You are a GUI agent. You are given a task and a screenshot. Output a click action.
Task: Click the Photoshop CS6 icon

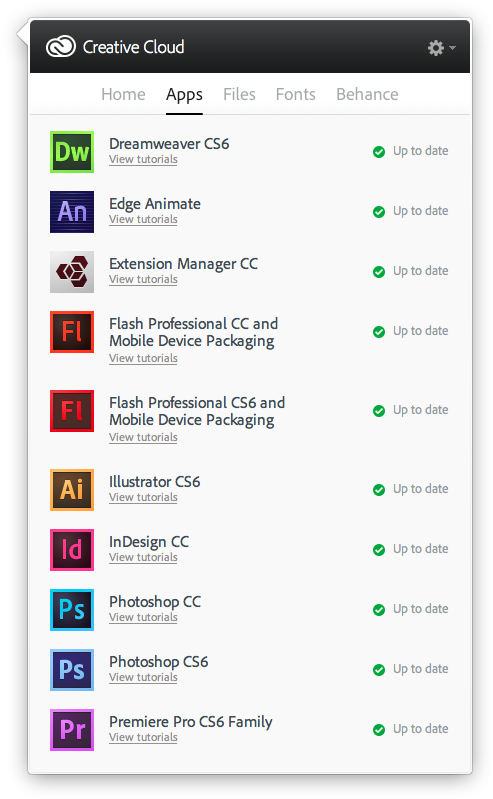coord(72,670)
